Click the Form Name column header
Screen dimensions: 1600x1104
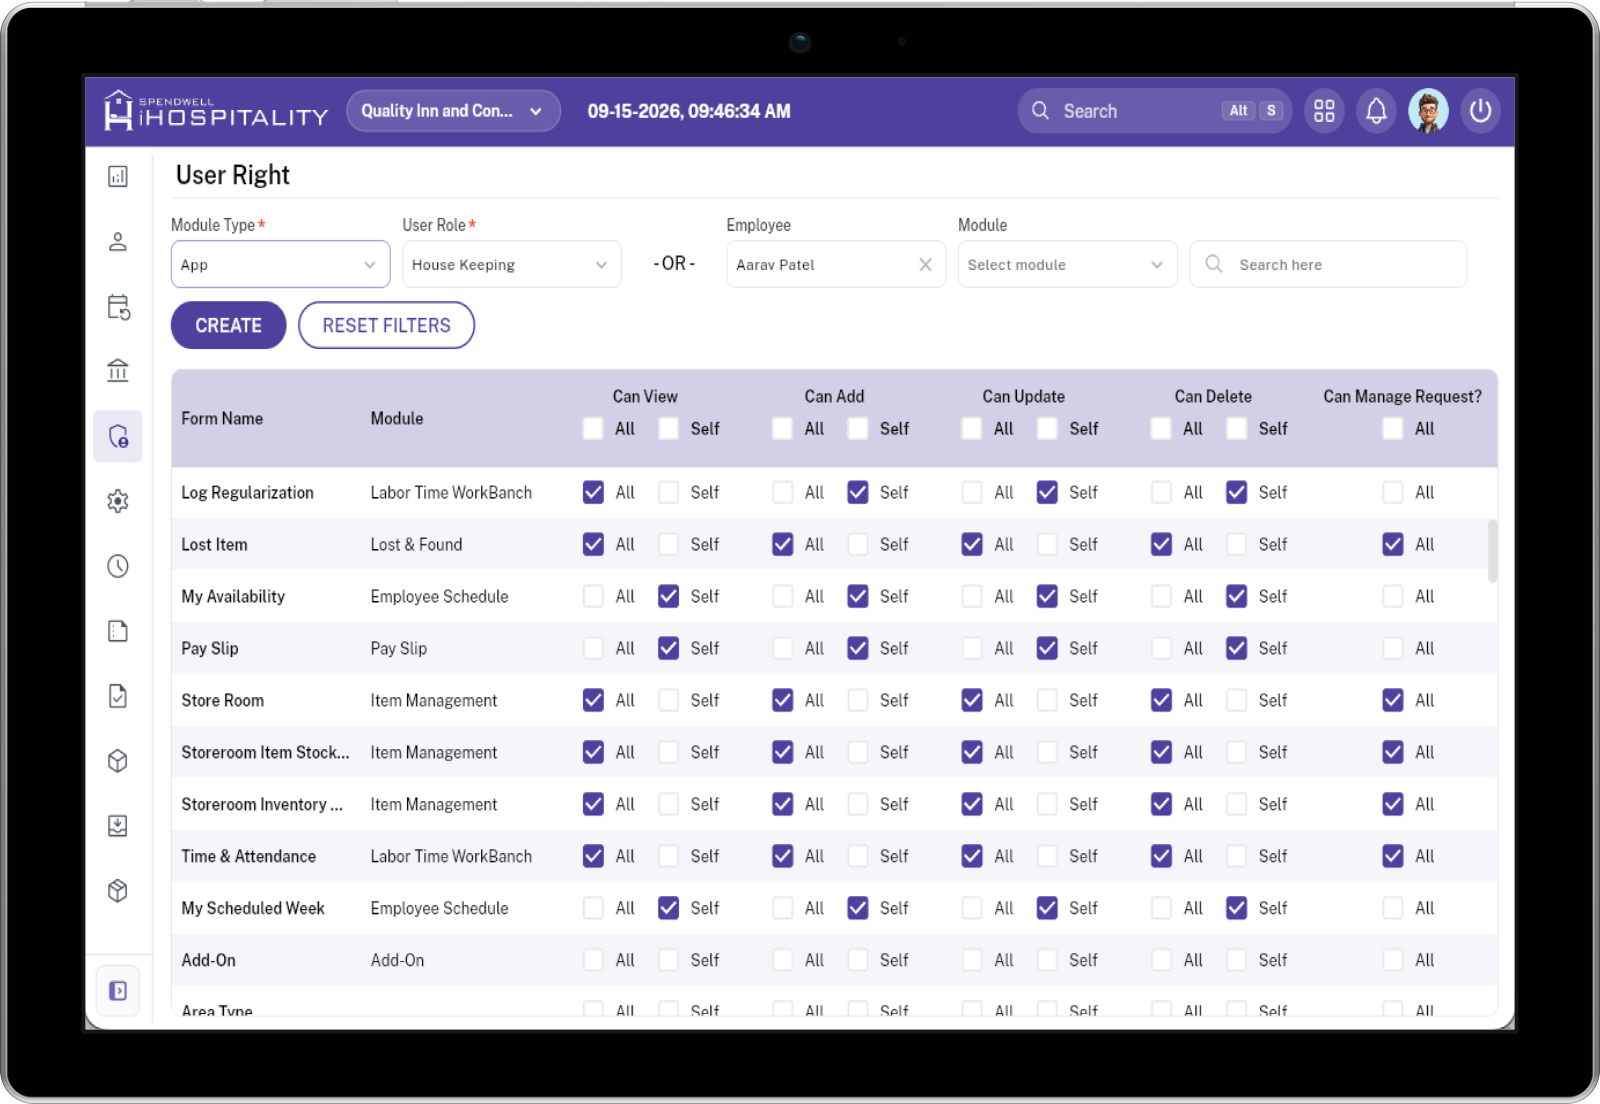pos(222,419)
